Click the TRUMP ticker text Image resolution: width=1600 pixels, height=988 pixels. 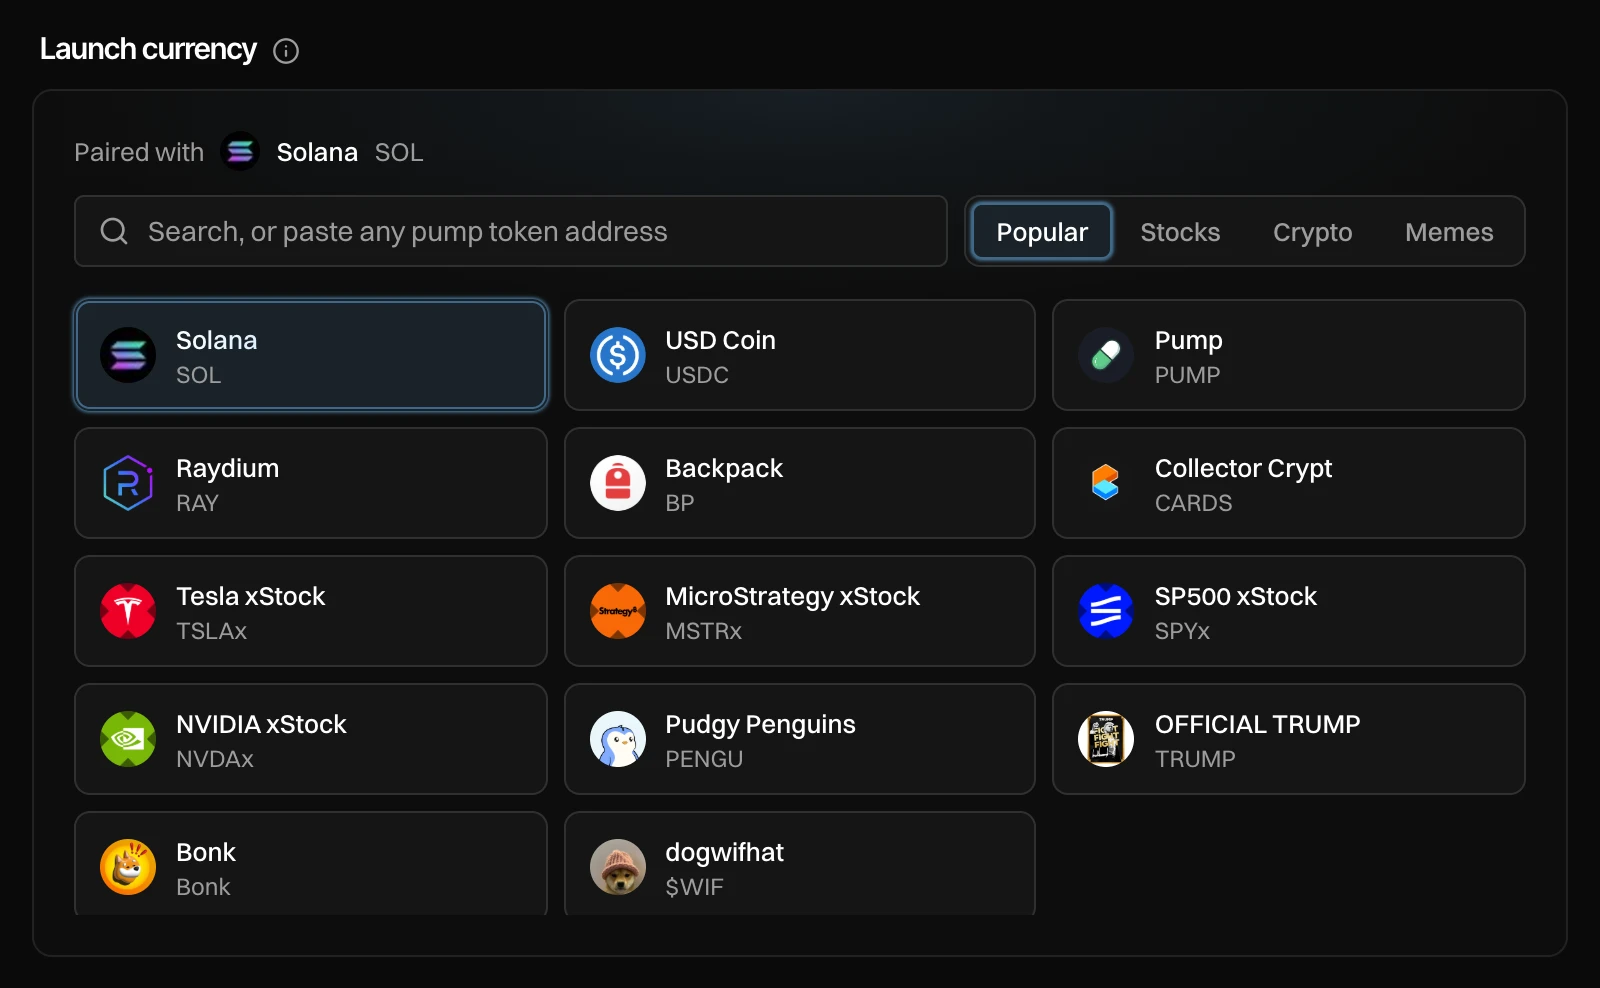[x=1195, y=759]
